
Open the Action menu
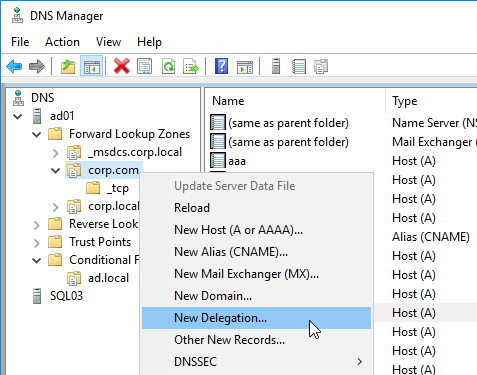62,42
